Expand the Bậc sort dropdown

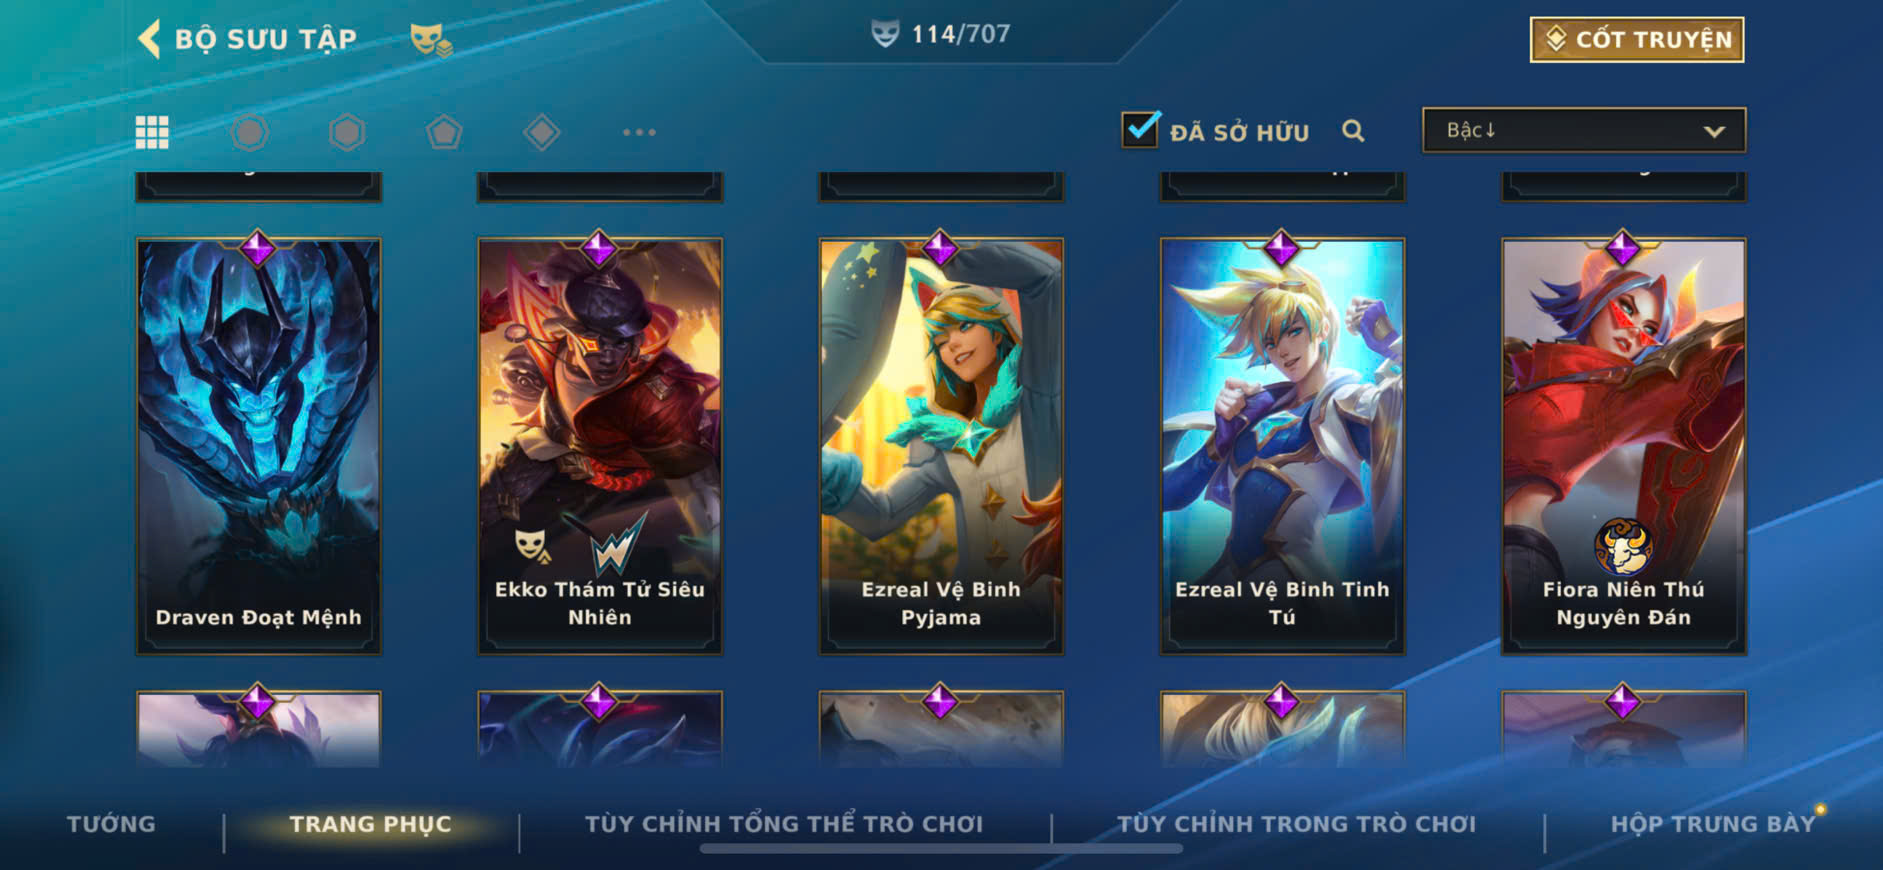pos(1584,130)
